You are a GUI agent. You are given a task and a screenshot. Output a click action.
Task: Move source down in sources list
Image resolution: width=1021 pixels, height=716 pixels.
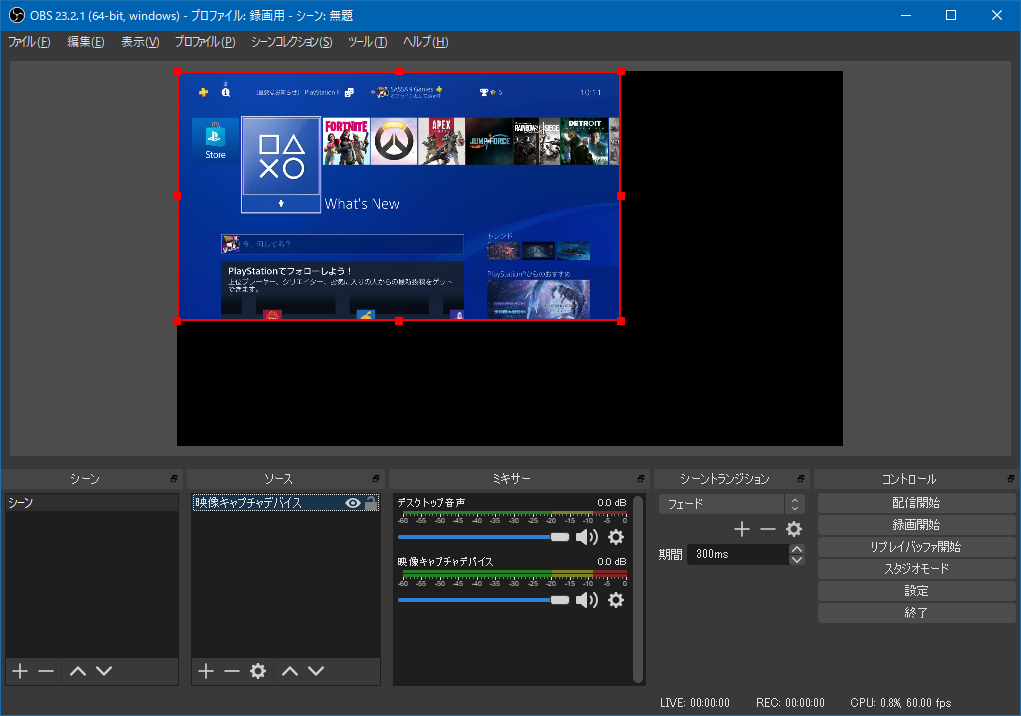[x=316, y=671]
